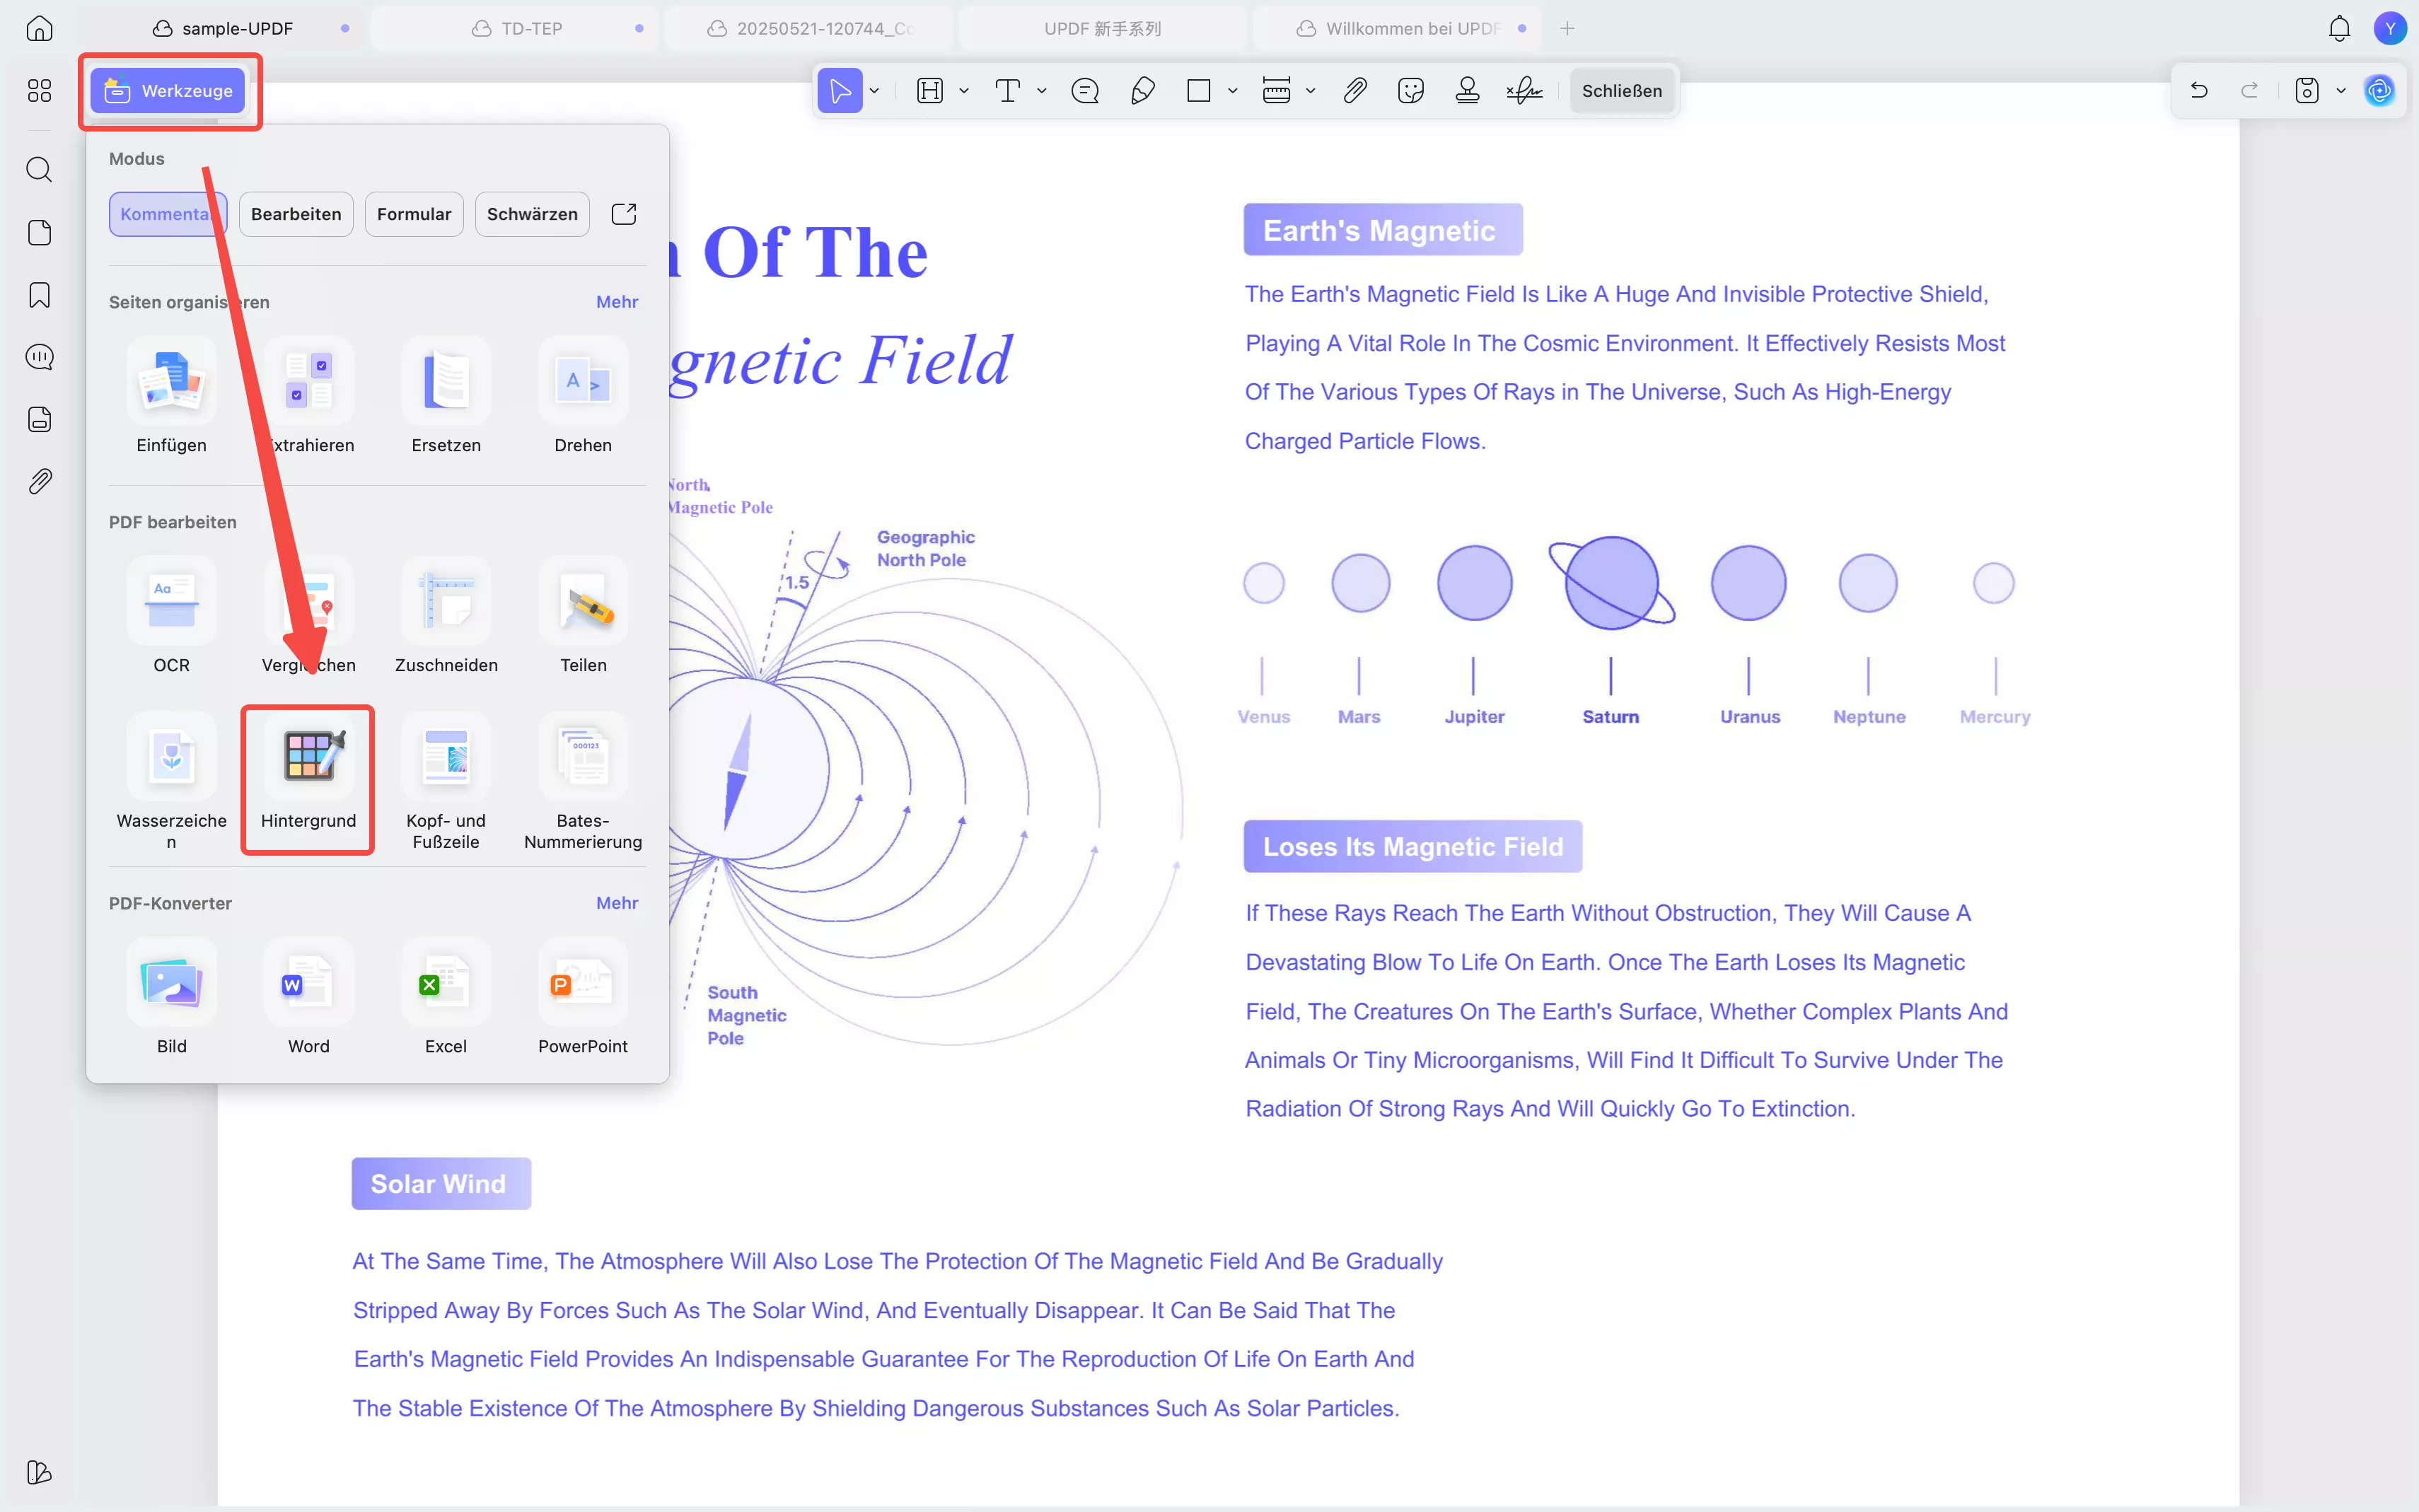Switch to Bearbeiten mode
This screenshot has height=1512, width=2419.
pyautogui.click(x=296, y=214)
